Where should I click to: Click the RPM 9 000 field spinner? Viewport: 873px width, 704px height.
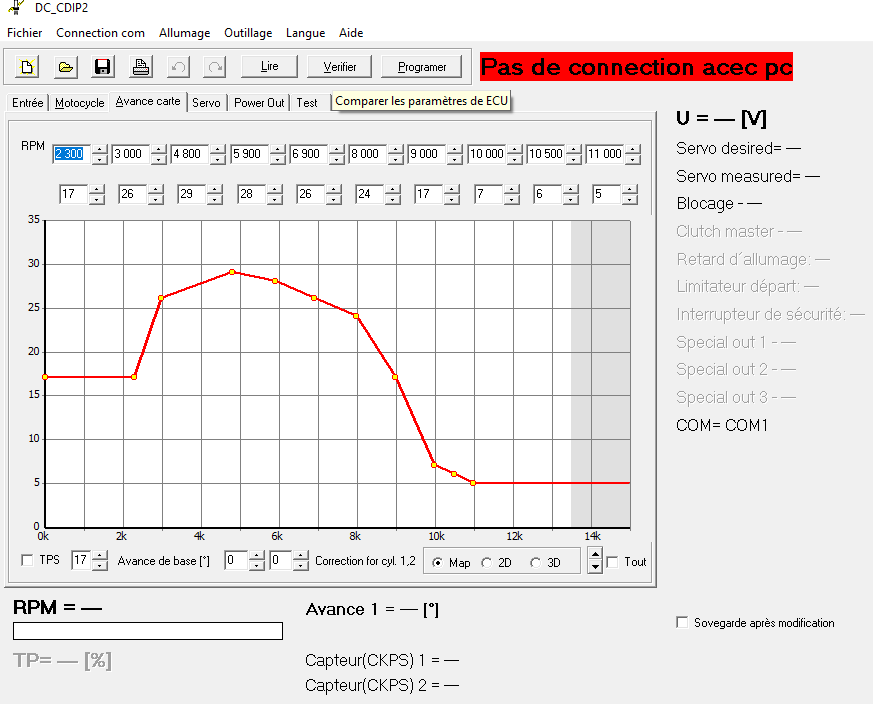click(454, 154)
